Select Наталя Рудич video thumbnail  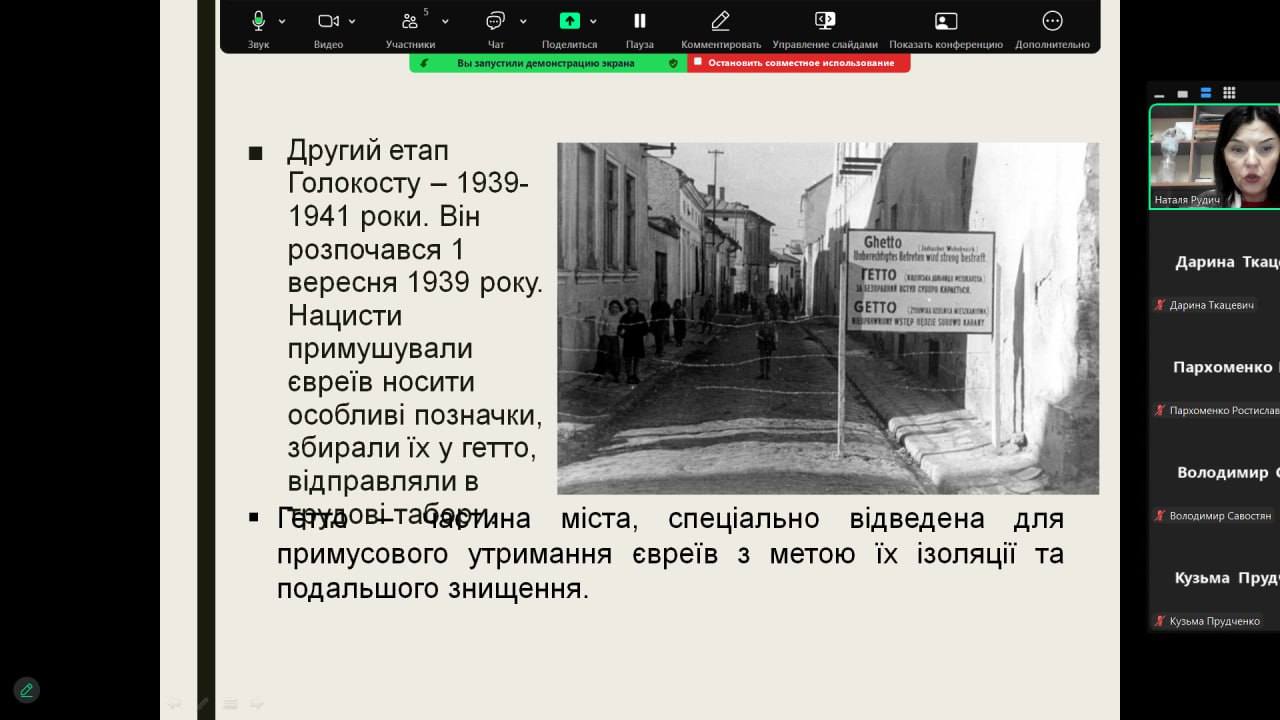point(1214,155)
